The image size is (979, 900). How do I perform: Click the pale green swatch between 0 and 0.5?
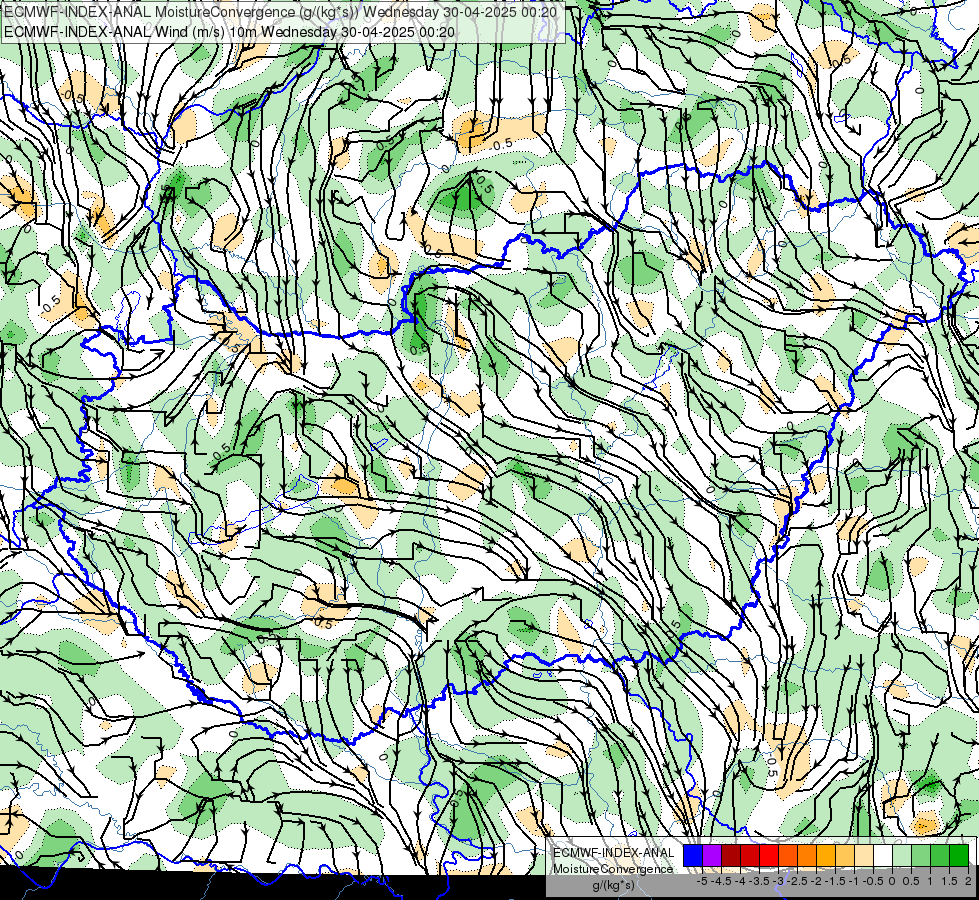(902, 855)
